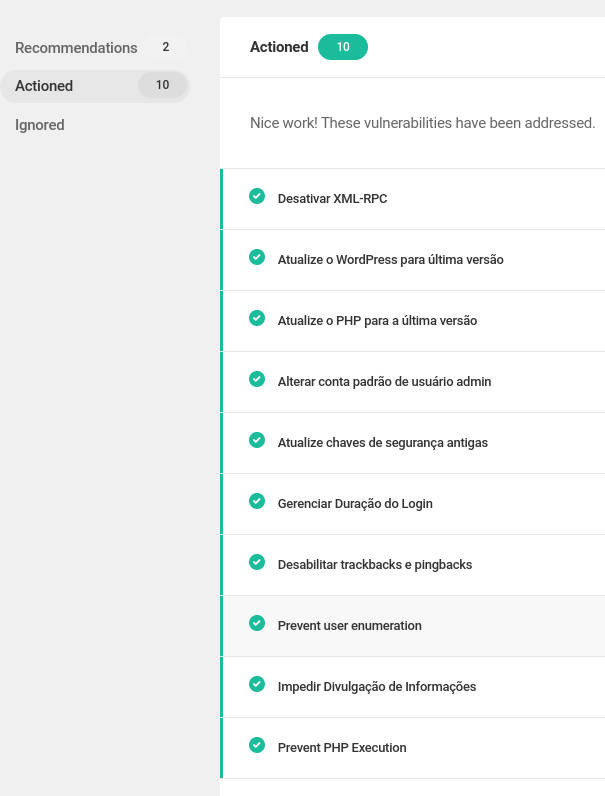Click the check icon for Gerenciar Duração do Login
605x796 pixels.
point(257,501)
